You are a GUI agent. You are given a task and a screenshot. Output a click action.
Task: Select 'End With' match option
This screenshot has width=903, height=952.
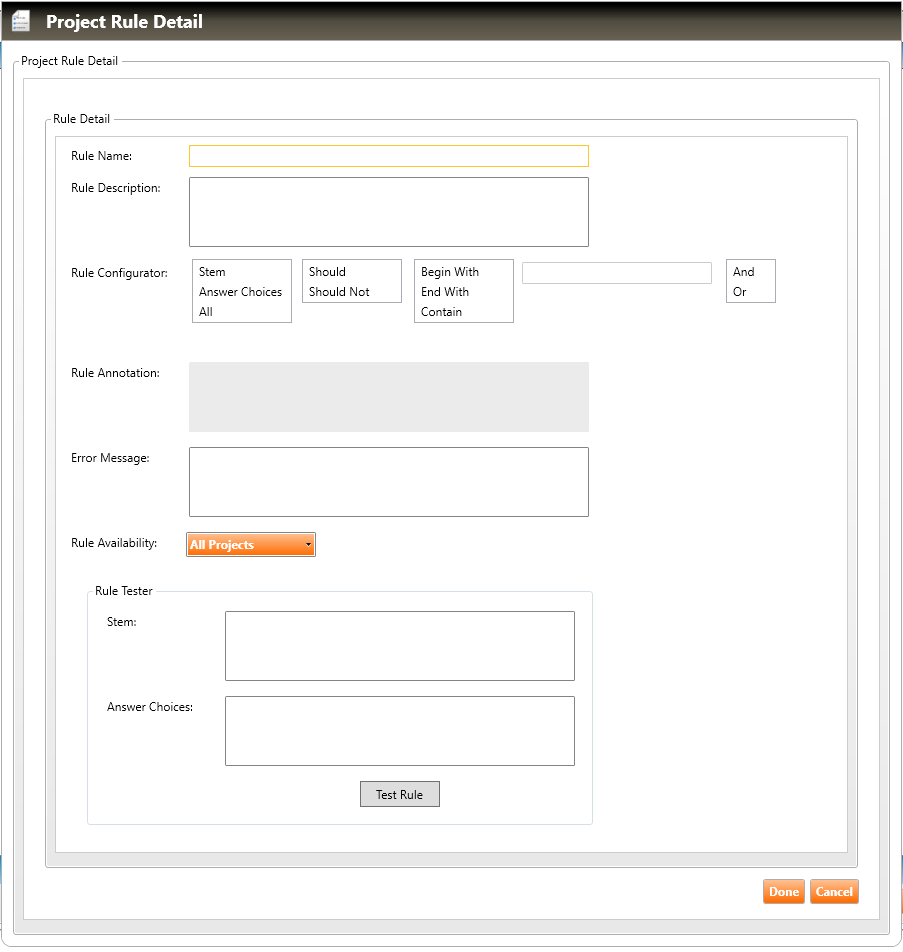tap(445, 292)
